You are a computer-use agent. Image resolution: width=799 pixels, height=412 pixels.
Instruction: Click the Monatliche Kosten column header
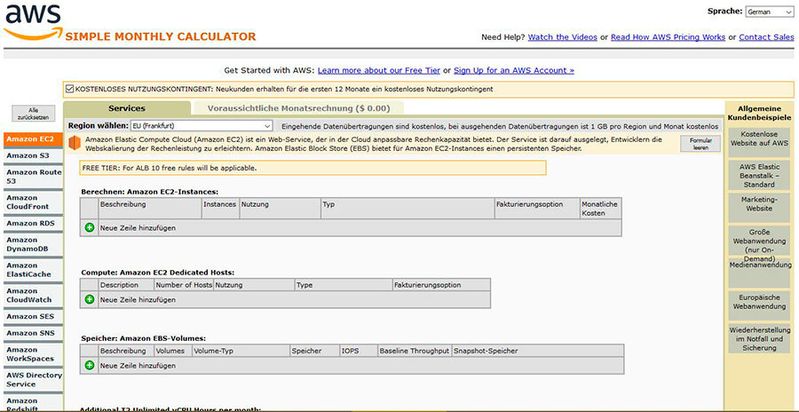[x=600, y=208]
